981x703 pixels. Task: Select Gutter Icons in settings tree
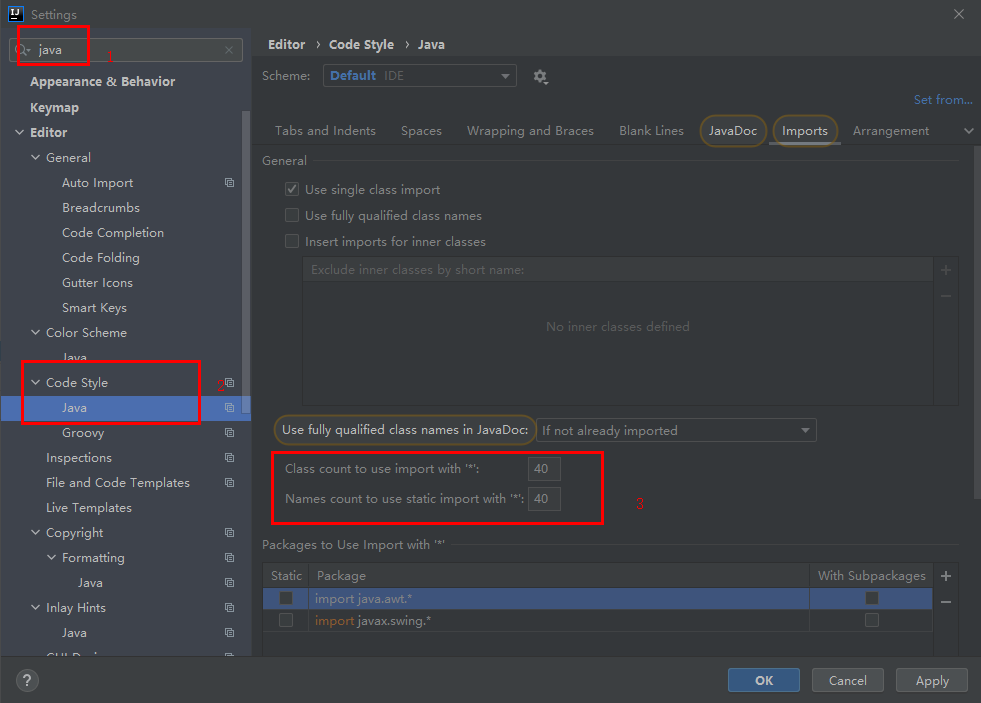tap(97, 283)
